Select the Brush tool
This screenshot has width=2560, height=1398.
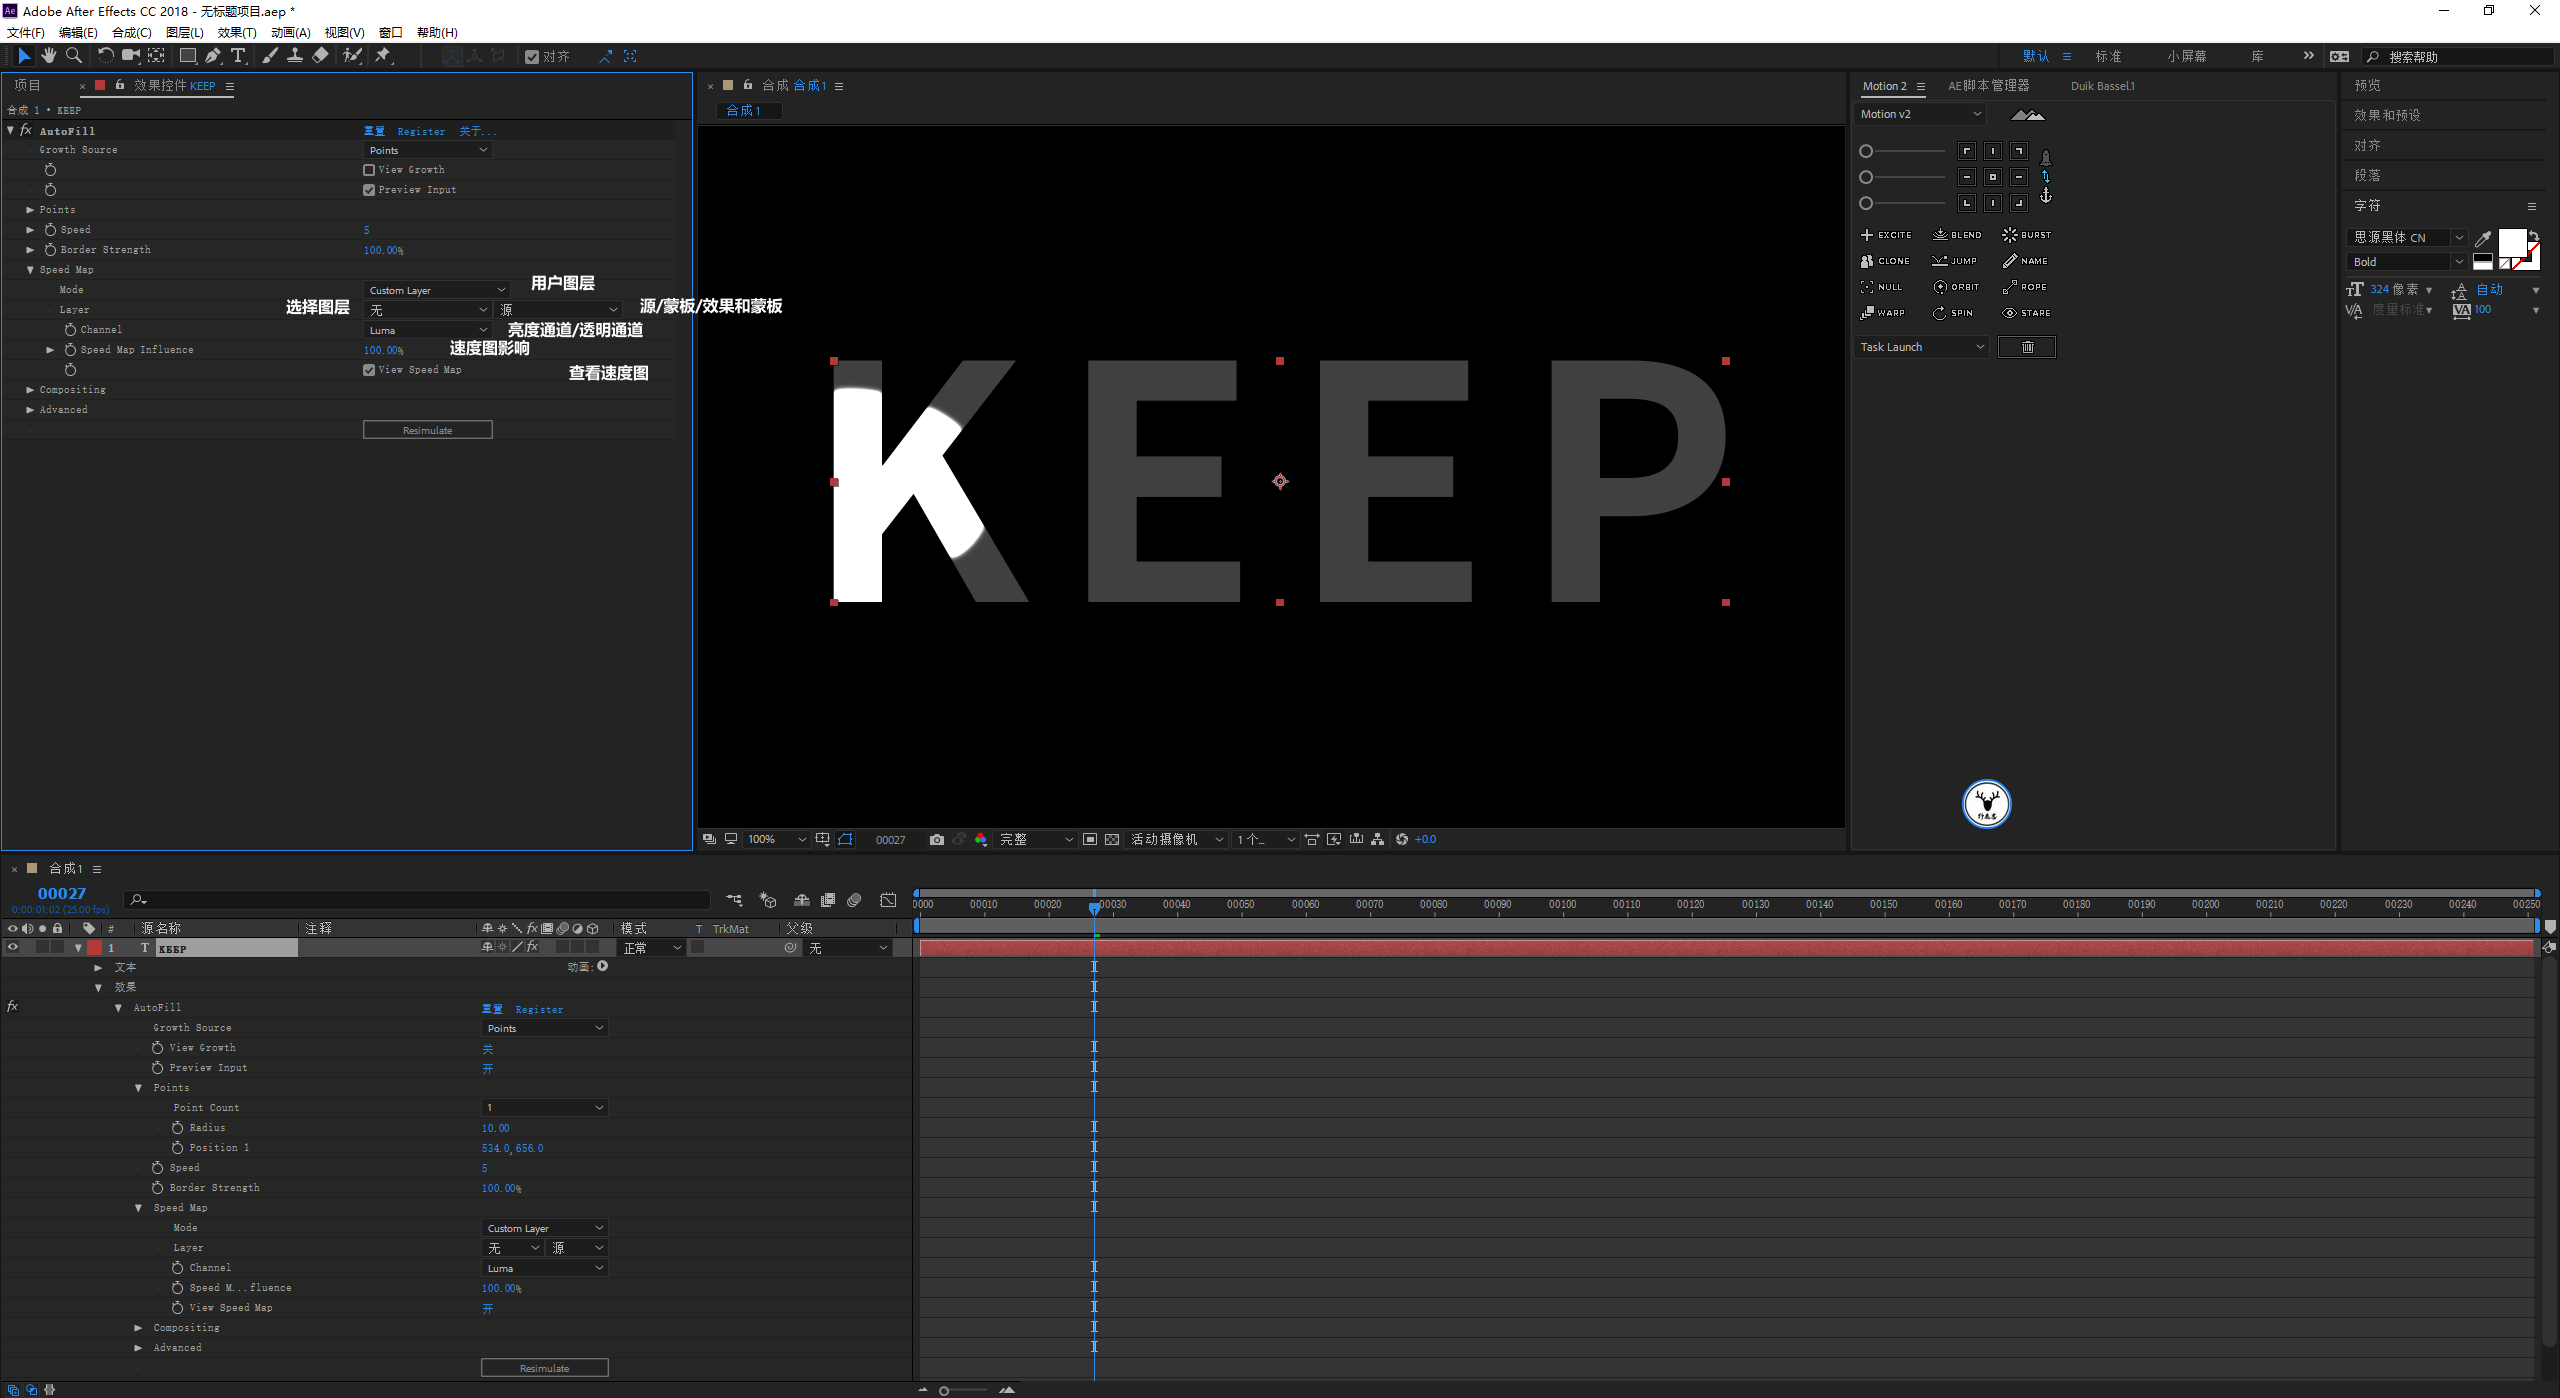pyautogui.click(x=270, y=56)
